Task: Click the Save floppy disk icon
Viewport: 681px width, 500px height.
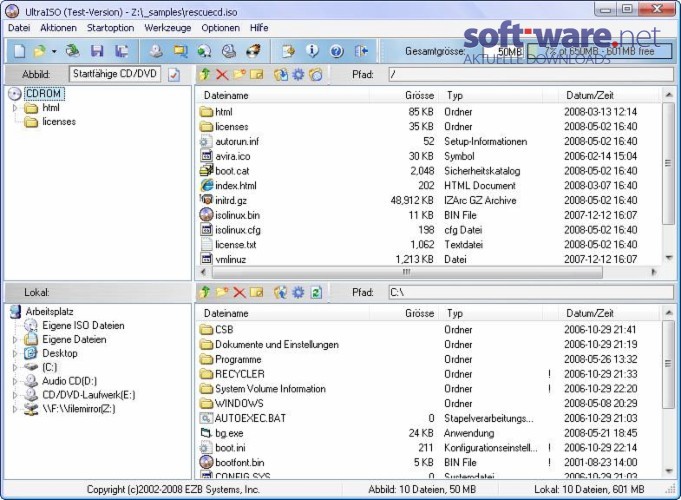Action: click(97, 51)
